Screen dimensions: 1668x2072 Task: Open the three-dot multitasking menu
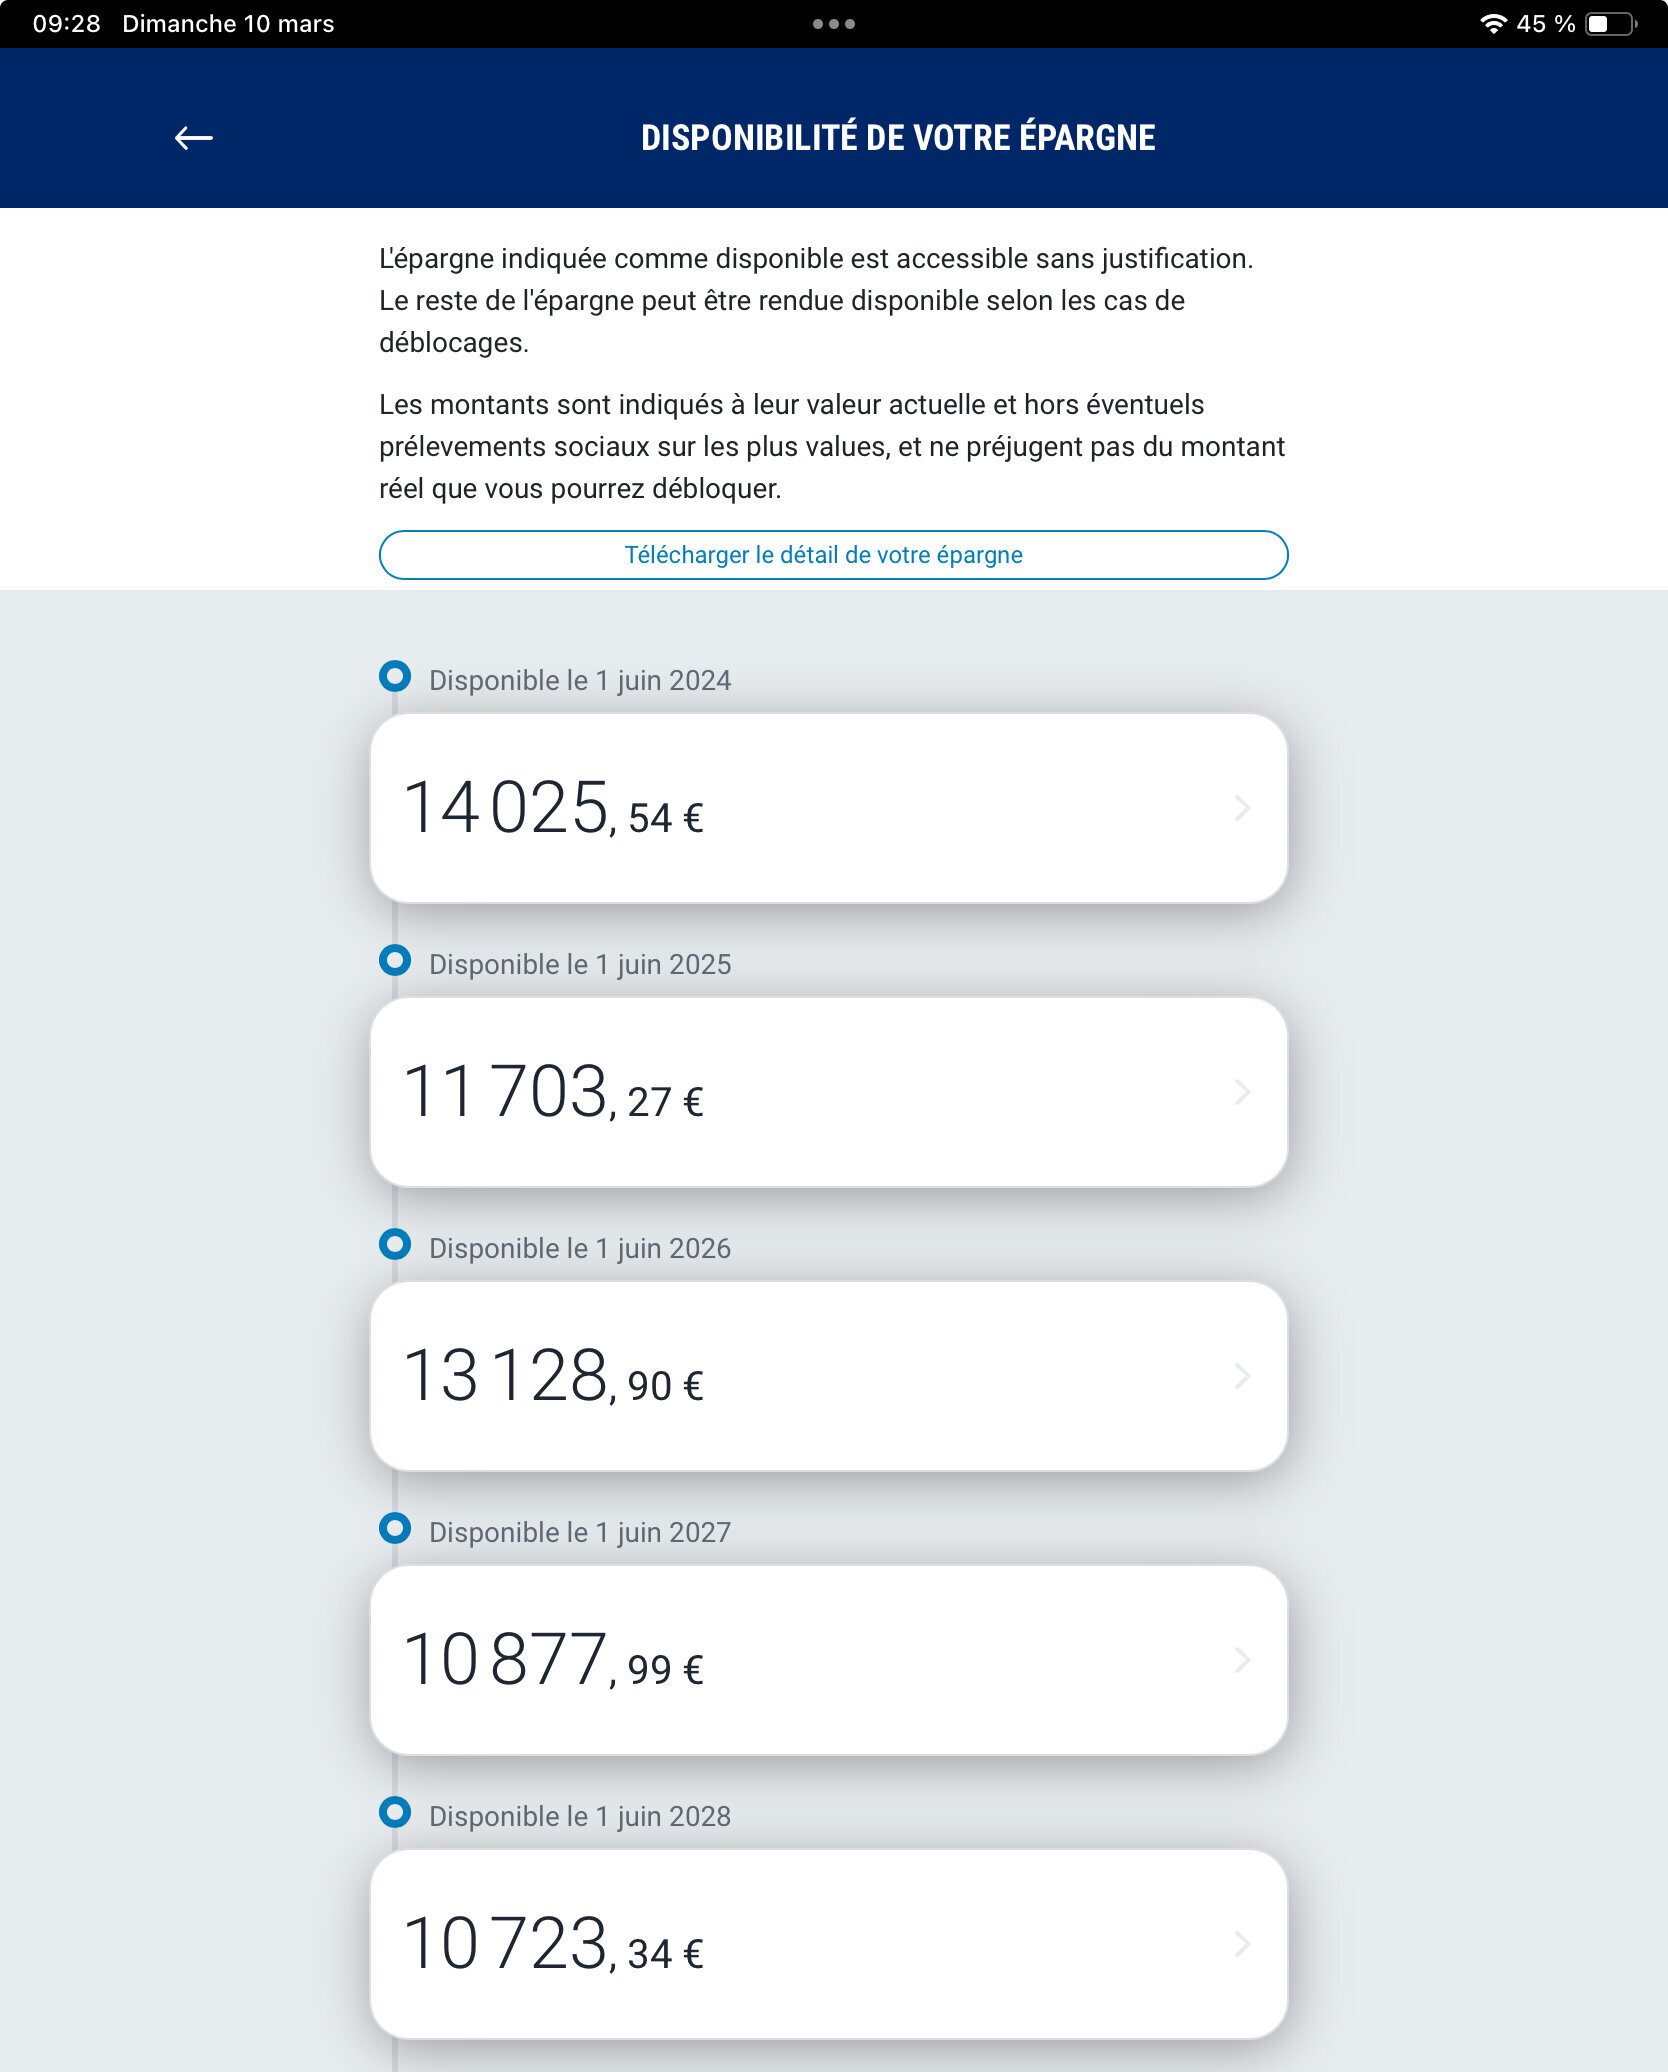tap(833, 24)
